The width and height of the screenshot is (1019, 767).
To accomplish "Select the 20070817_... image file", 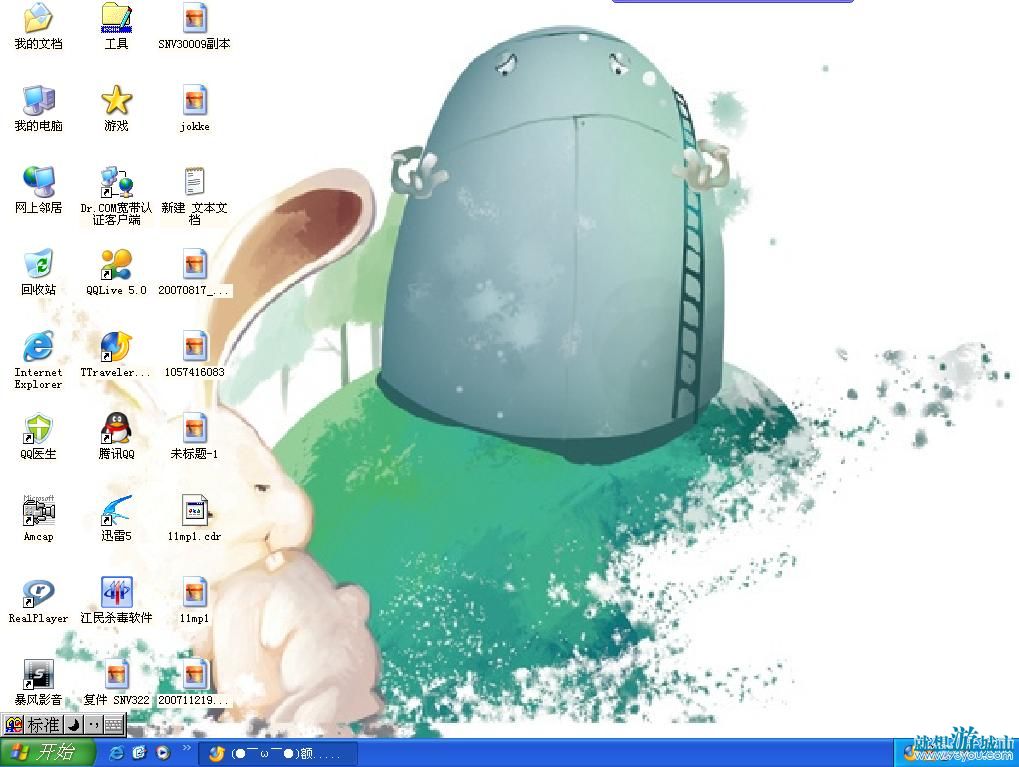I will coord(194,272).
